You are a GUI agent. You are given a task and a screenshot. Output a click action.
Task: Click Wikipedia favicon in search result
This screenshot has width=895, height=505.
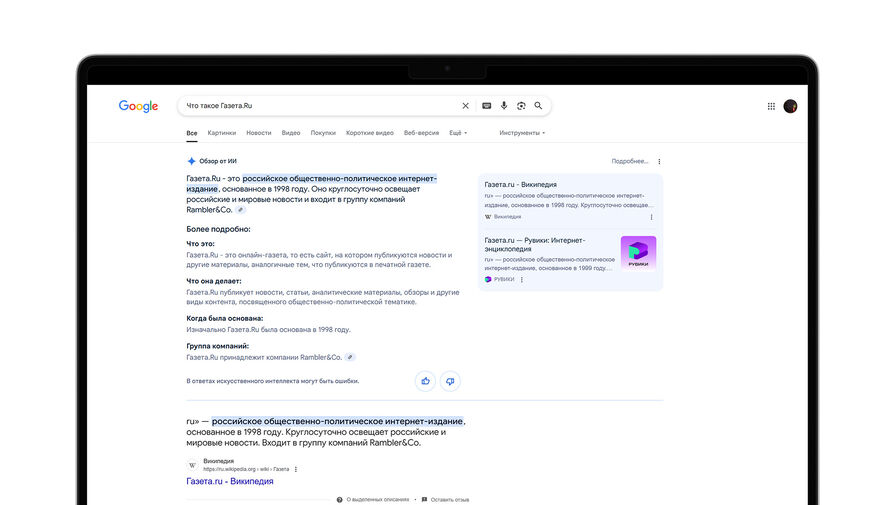click(192, 465)
